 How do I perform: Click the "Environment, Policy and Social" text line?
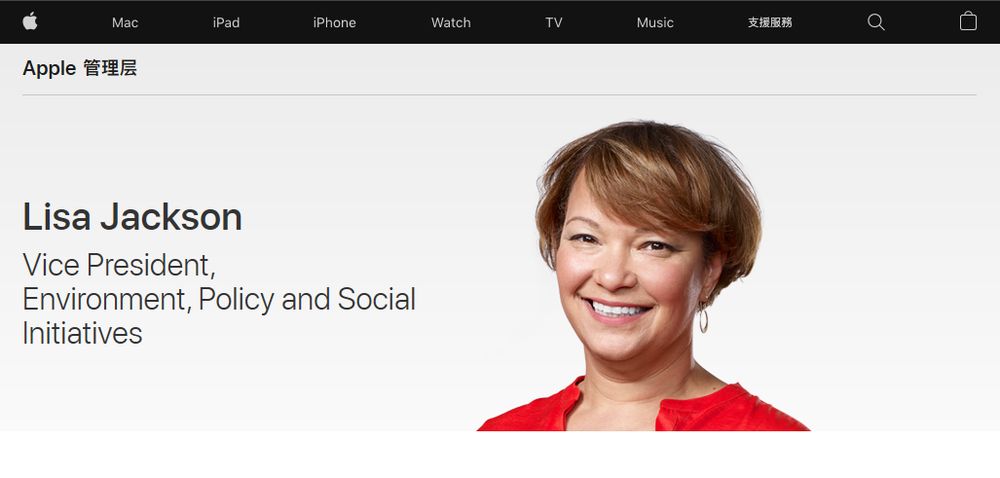coord(219,299)
